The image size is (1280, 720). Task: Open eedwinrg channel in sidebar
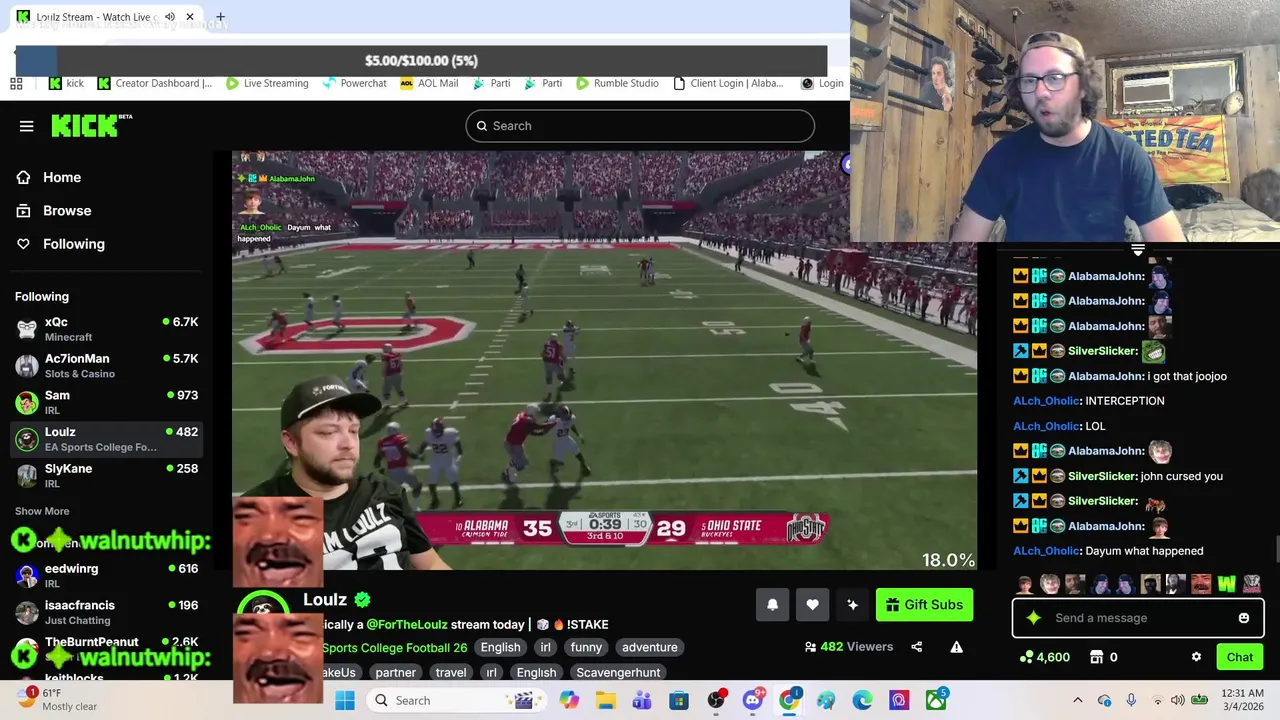[x=107, y=575]
